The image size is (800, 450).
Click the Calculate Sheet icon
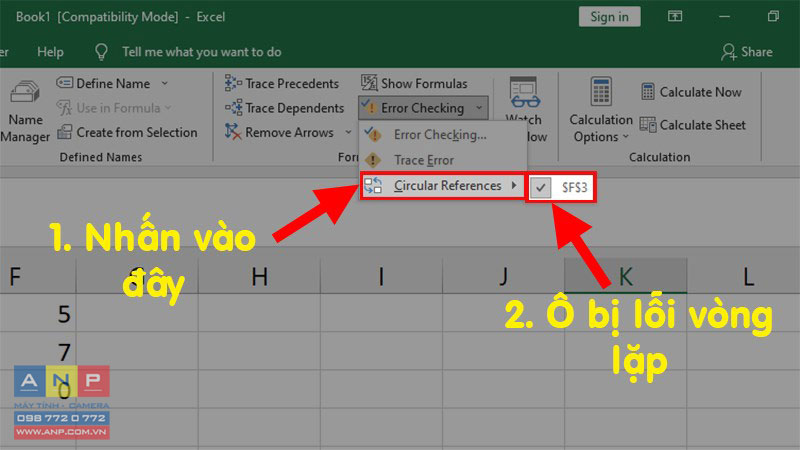pyautogui.click(x=647, y=125)
